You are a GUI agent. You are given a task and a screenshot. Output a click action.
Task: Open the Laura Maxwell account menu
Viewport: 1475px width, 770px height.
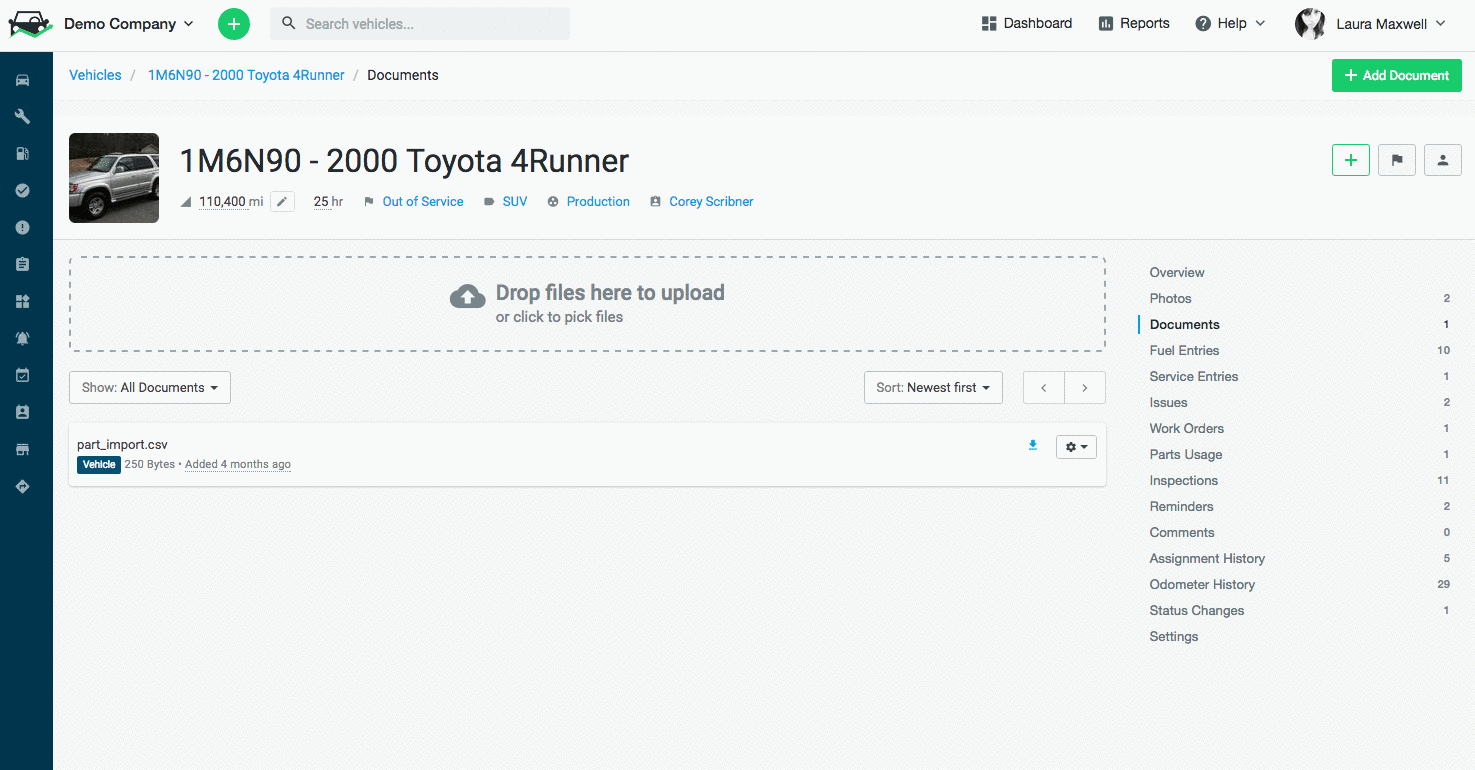(1371, 24)
